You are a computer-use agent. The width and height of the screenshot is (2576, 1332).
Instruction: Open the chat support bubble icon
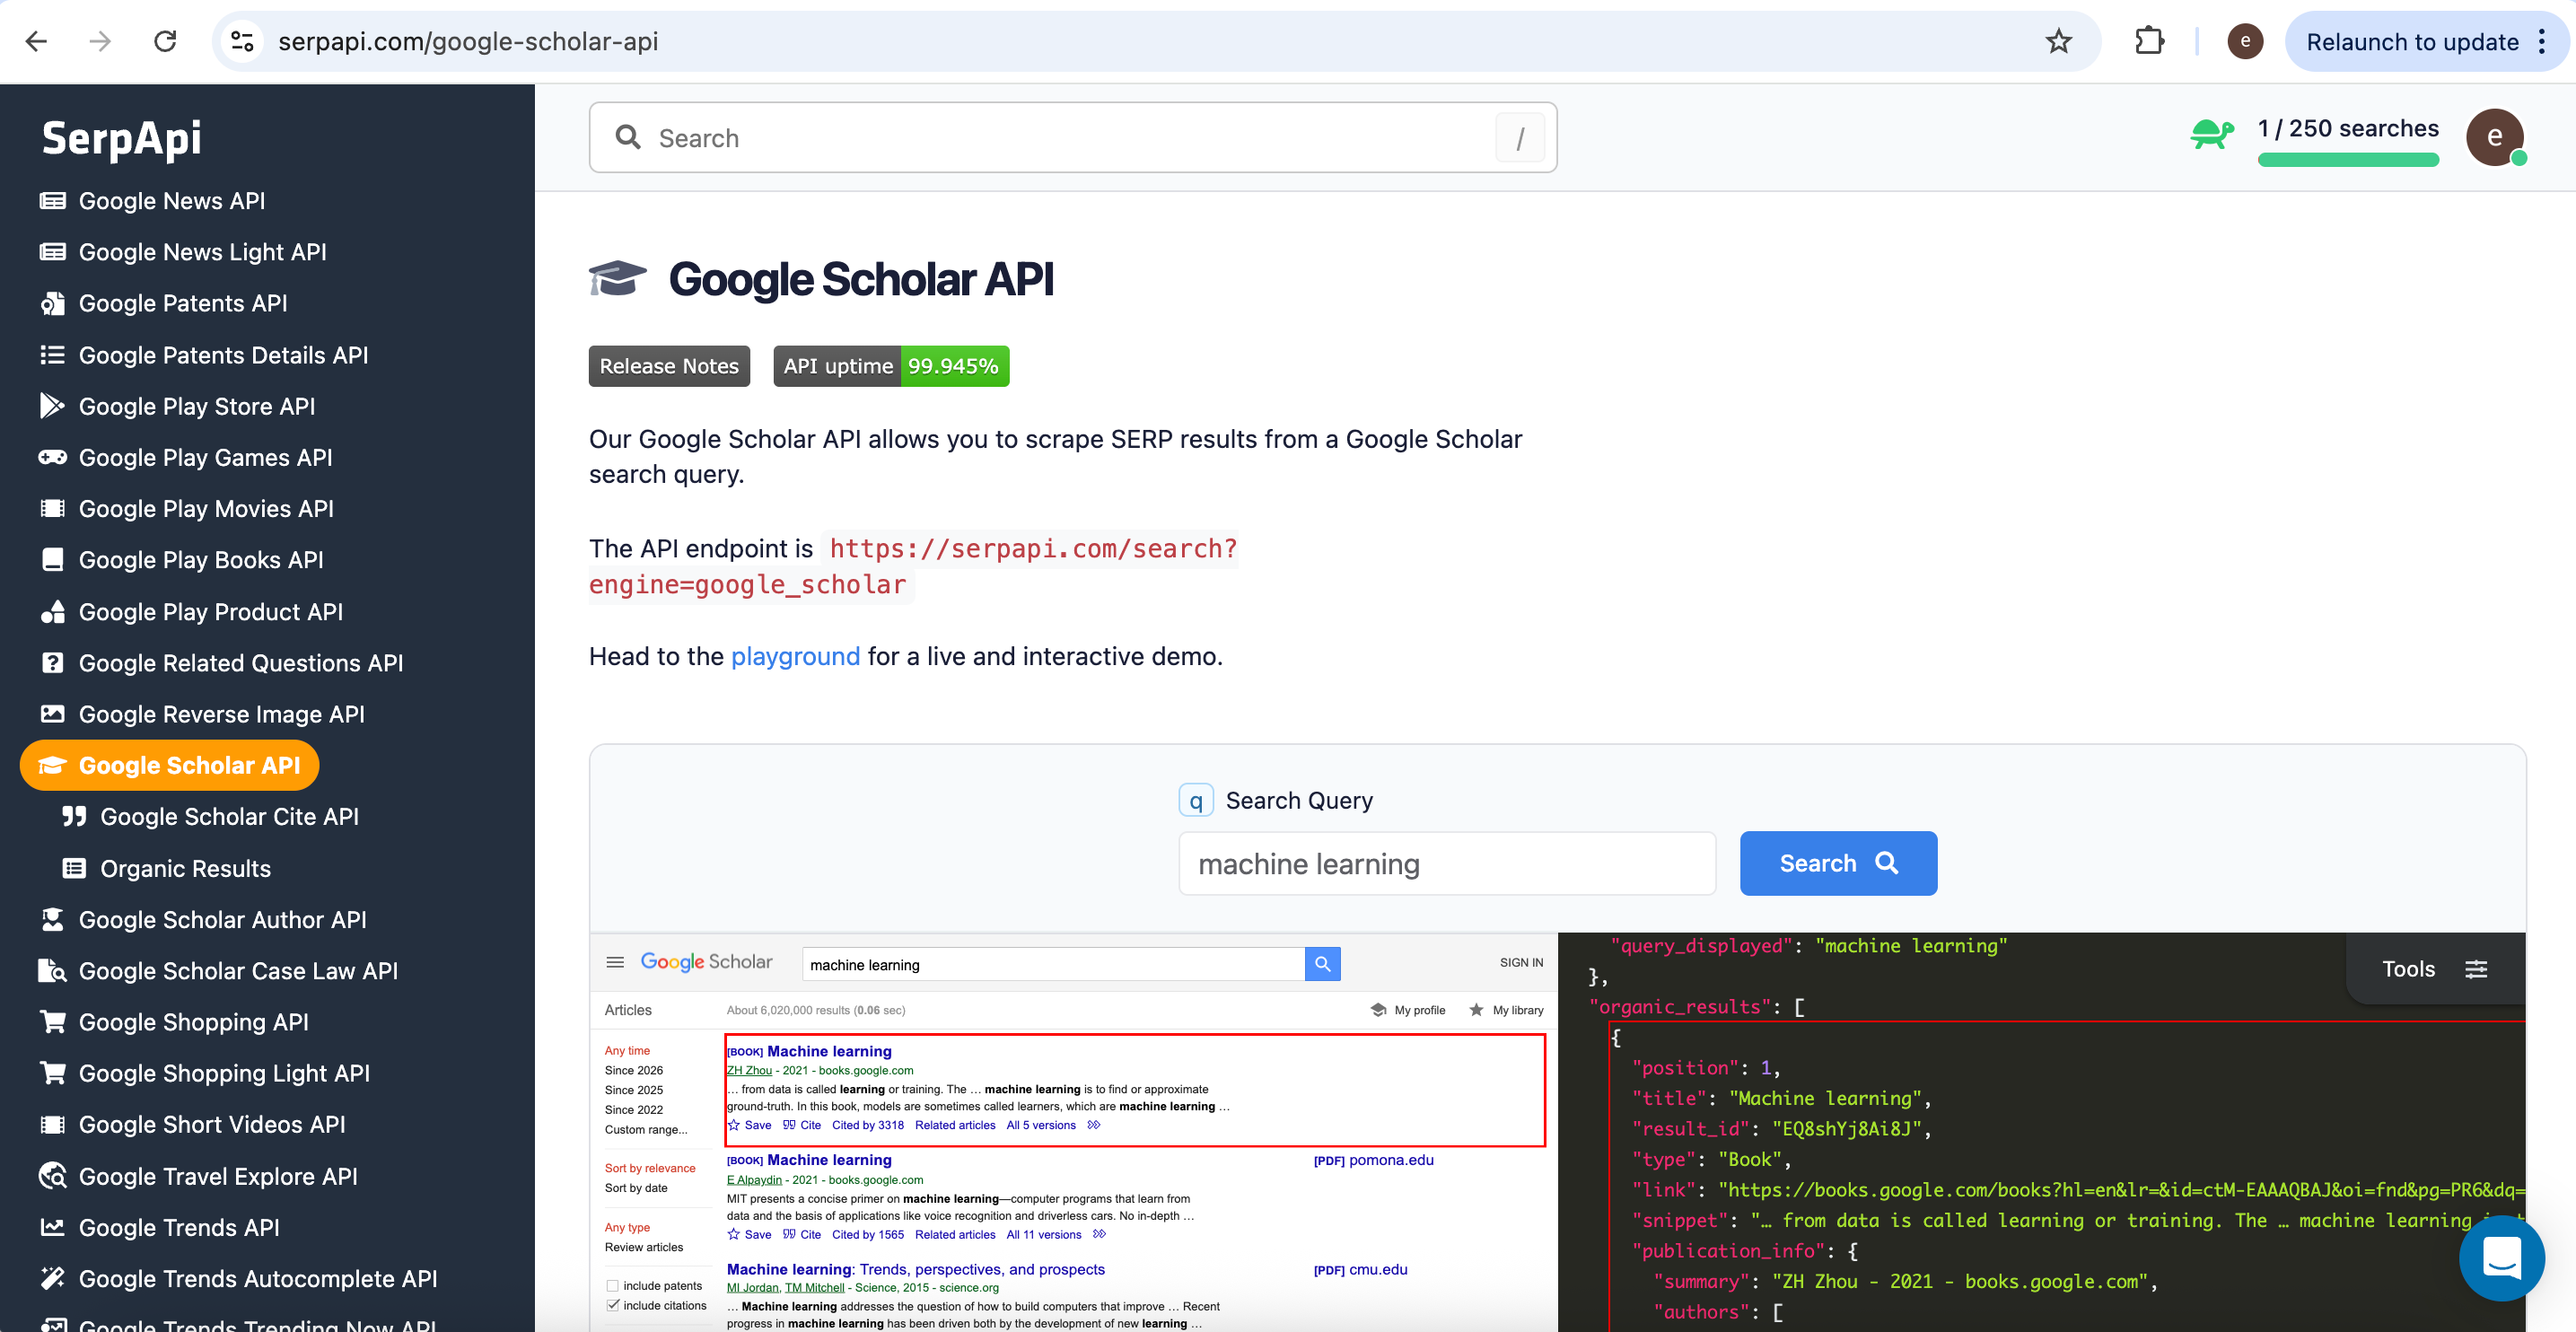tap(2501, 1257)
